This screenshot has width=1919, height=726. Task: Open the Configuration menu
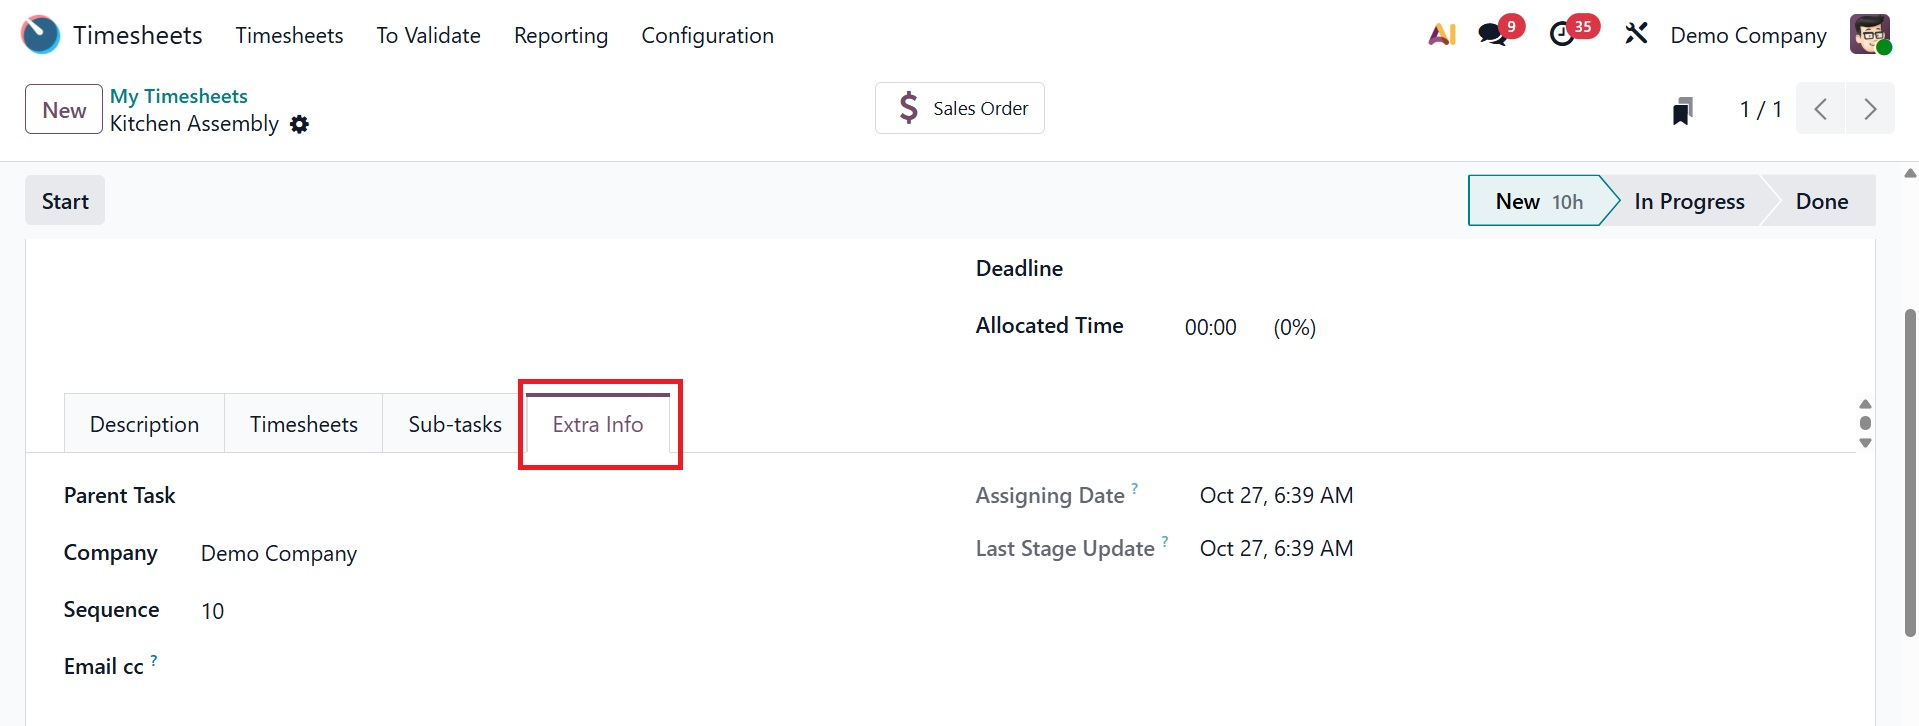pos(707,35)
